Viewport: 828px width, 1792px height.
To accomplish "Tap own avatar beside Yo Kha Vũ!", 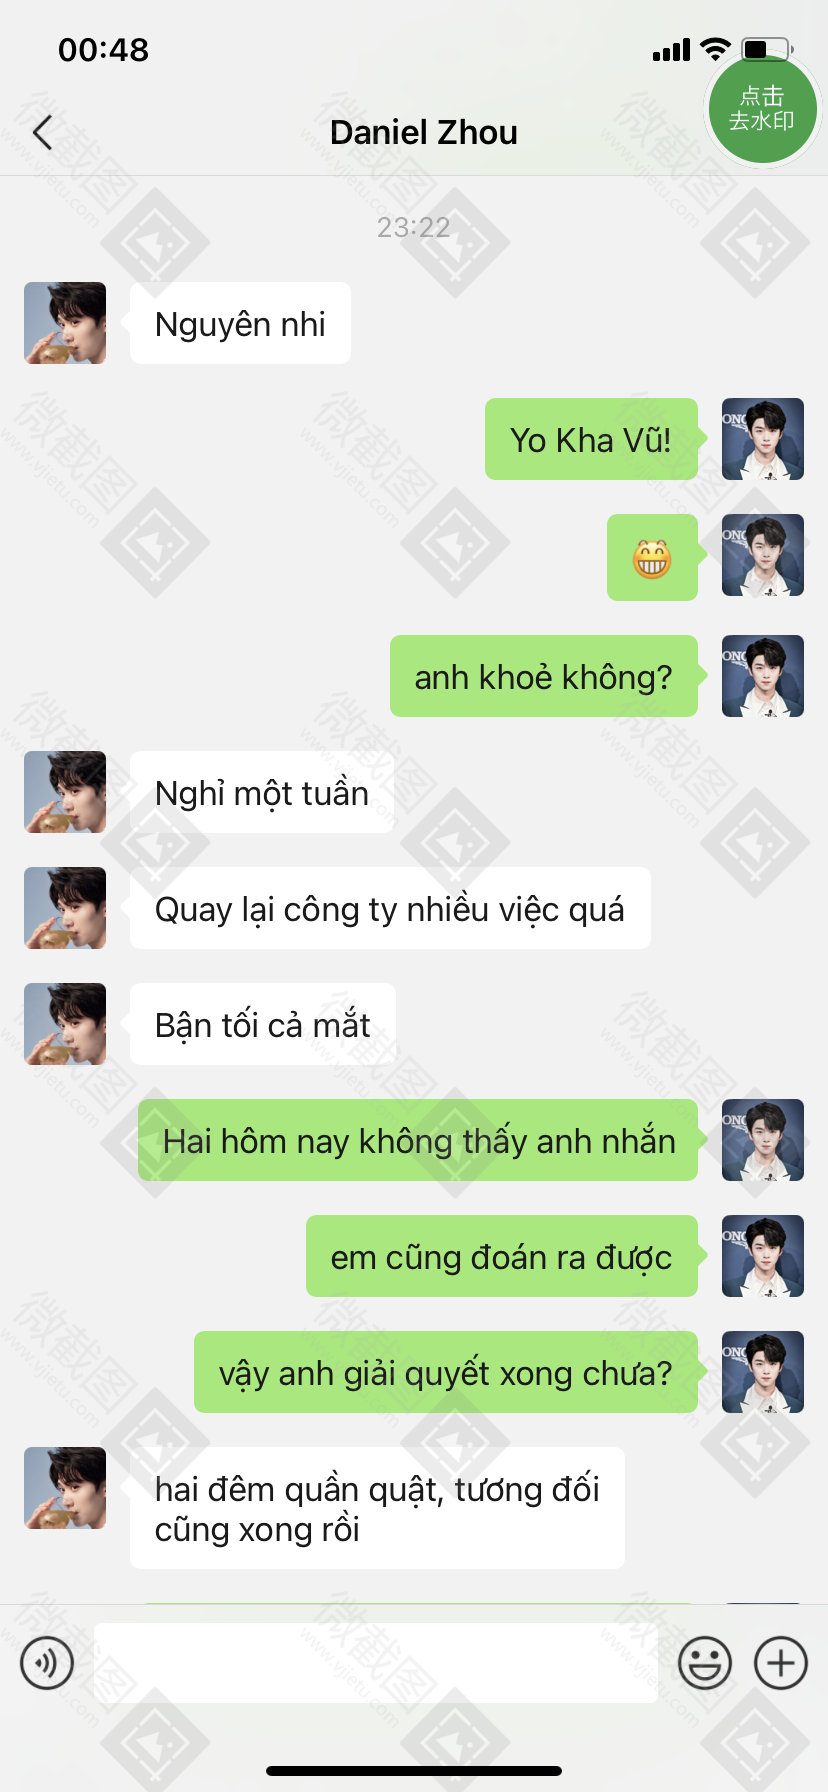I will coord(763,439).
